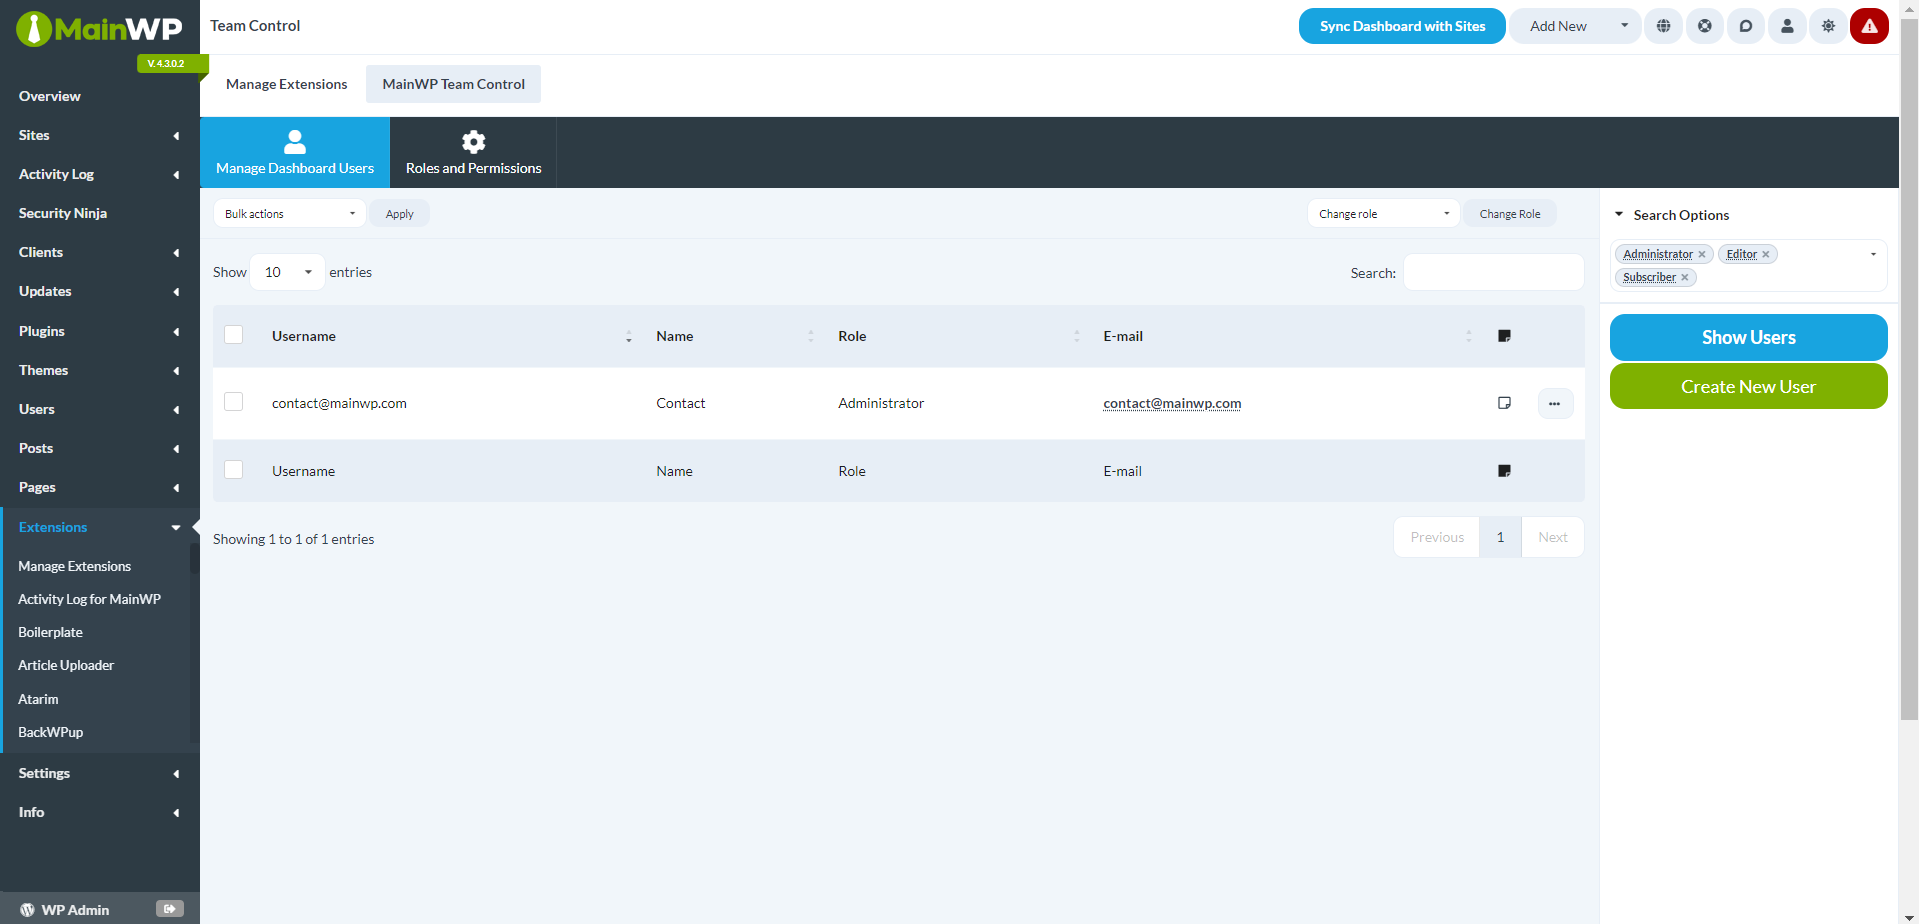
Task: Sort table by E-mail column arrows
Action: tap(1468, 337)
